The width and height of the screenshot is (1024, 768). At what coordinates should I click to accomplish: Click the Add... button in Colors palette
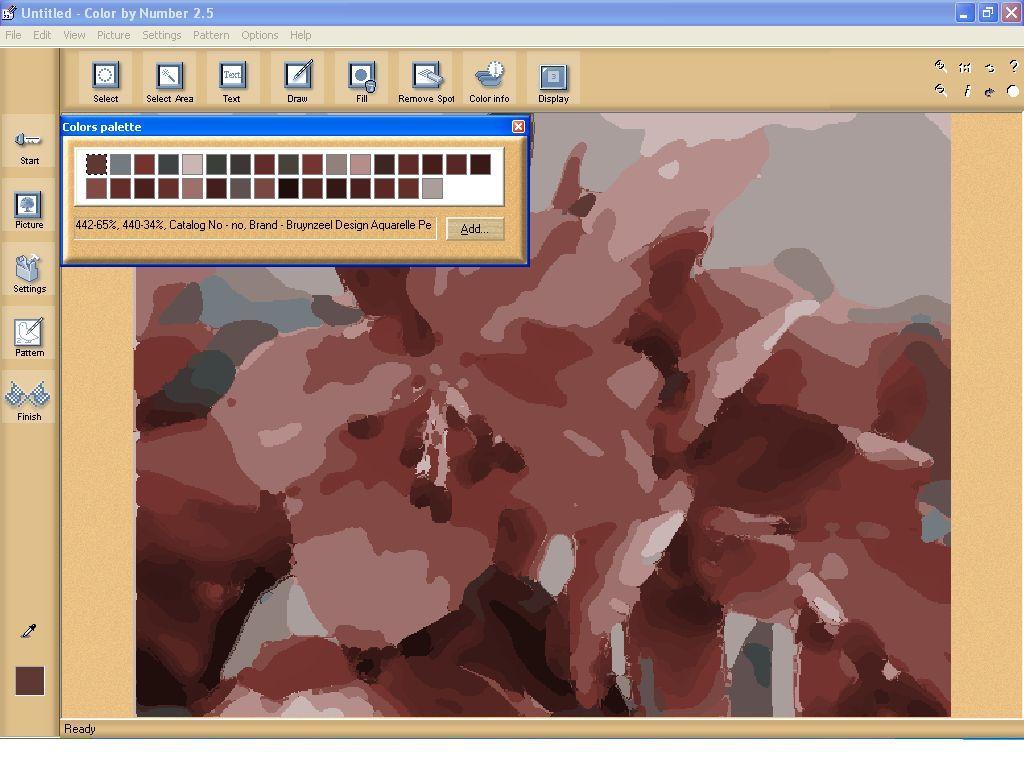click(475, 229)
